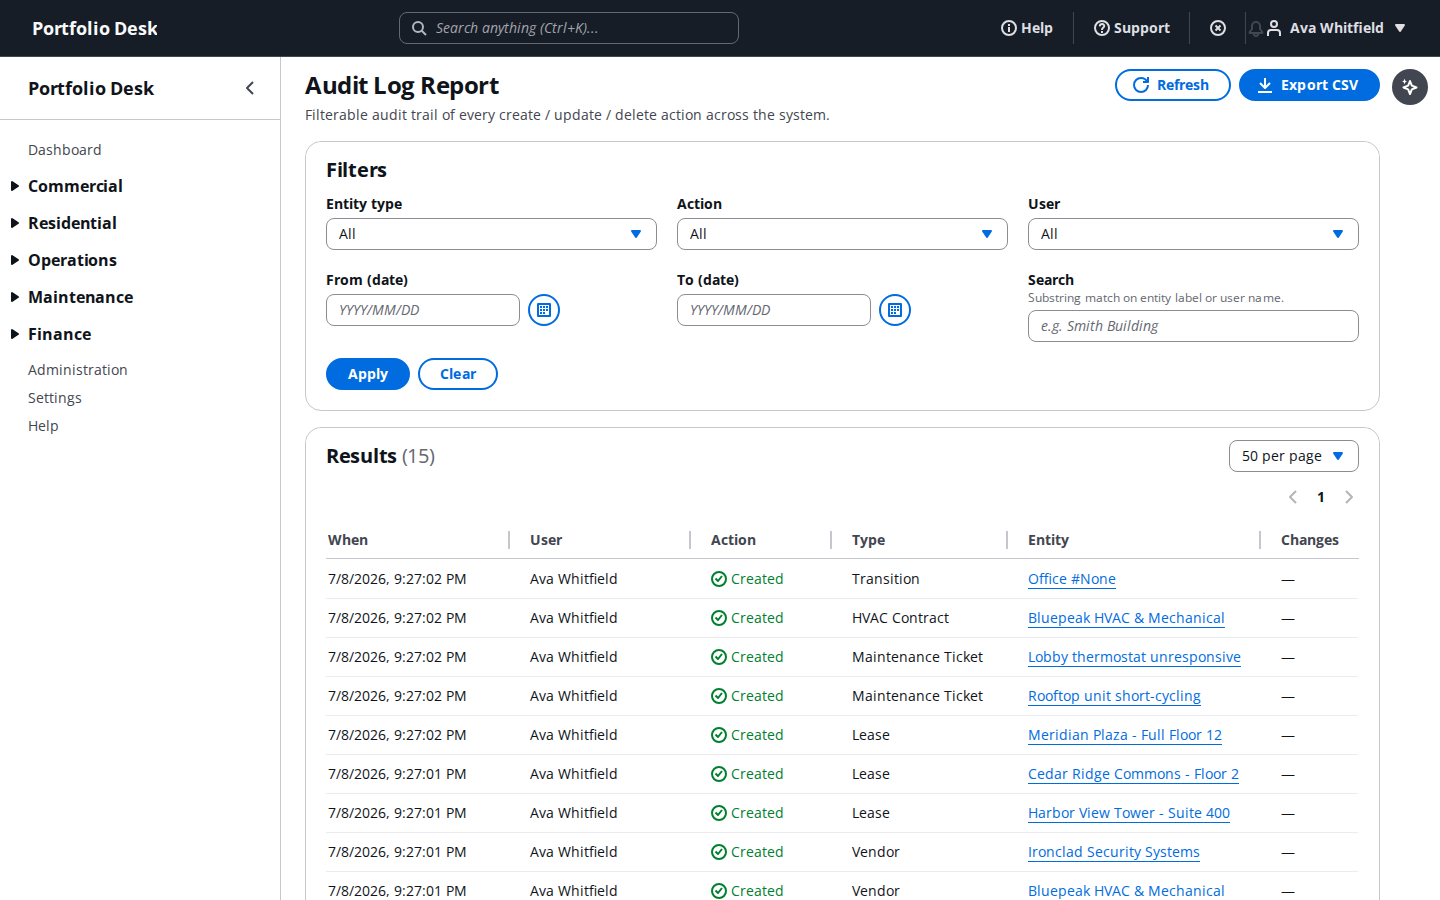
Task: Click the To date input field
Action: tap(774, 310)
